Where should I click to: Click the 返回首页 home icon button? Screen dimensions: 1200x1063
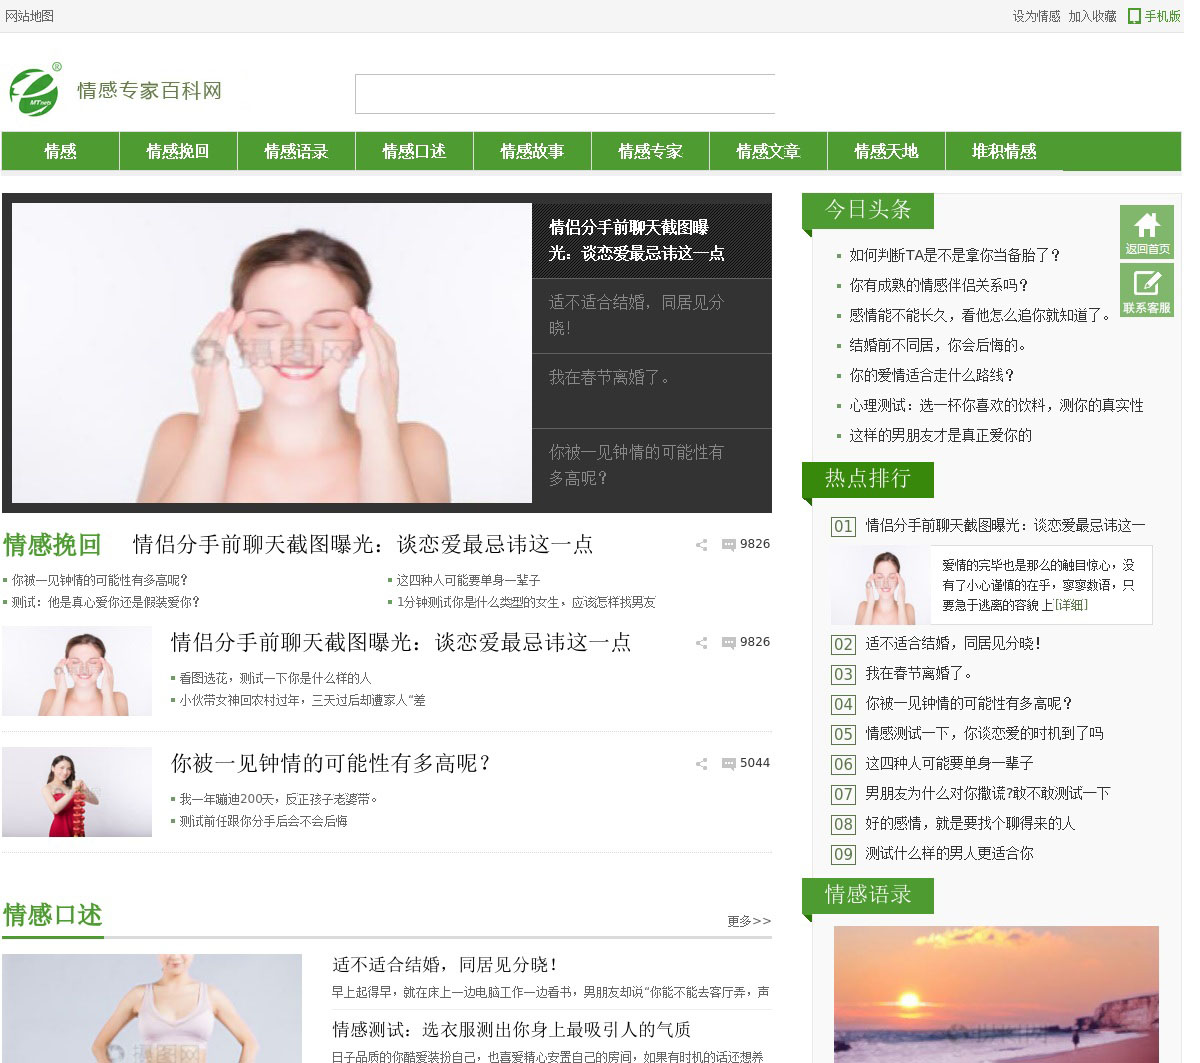[1147, 233]
